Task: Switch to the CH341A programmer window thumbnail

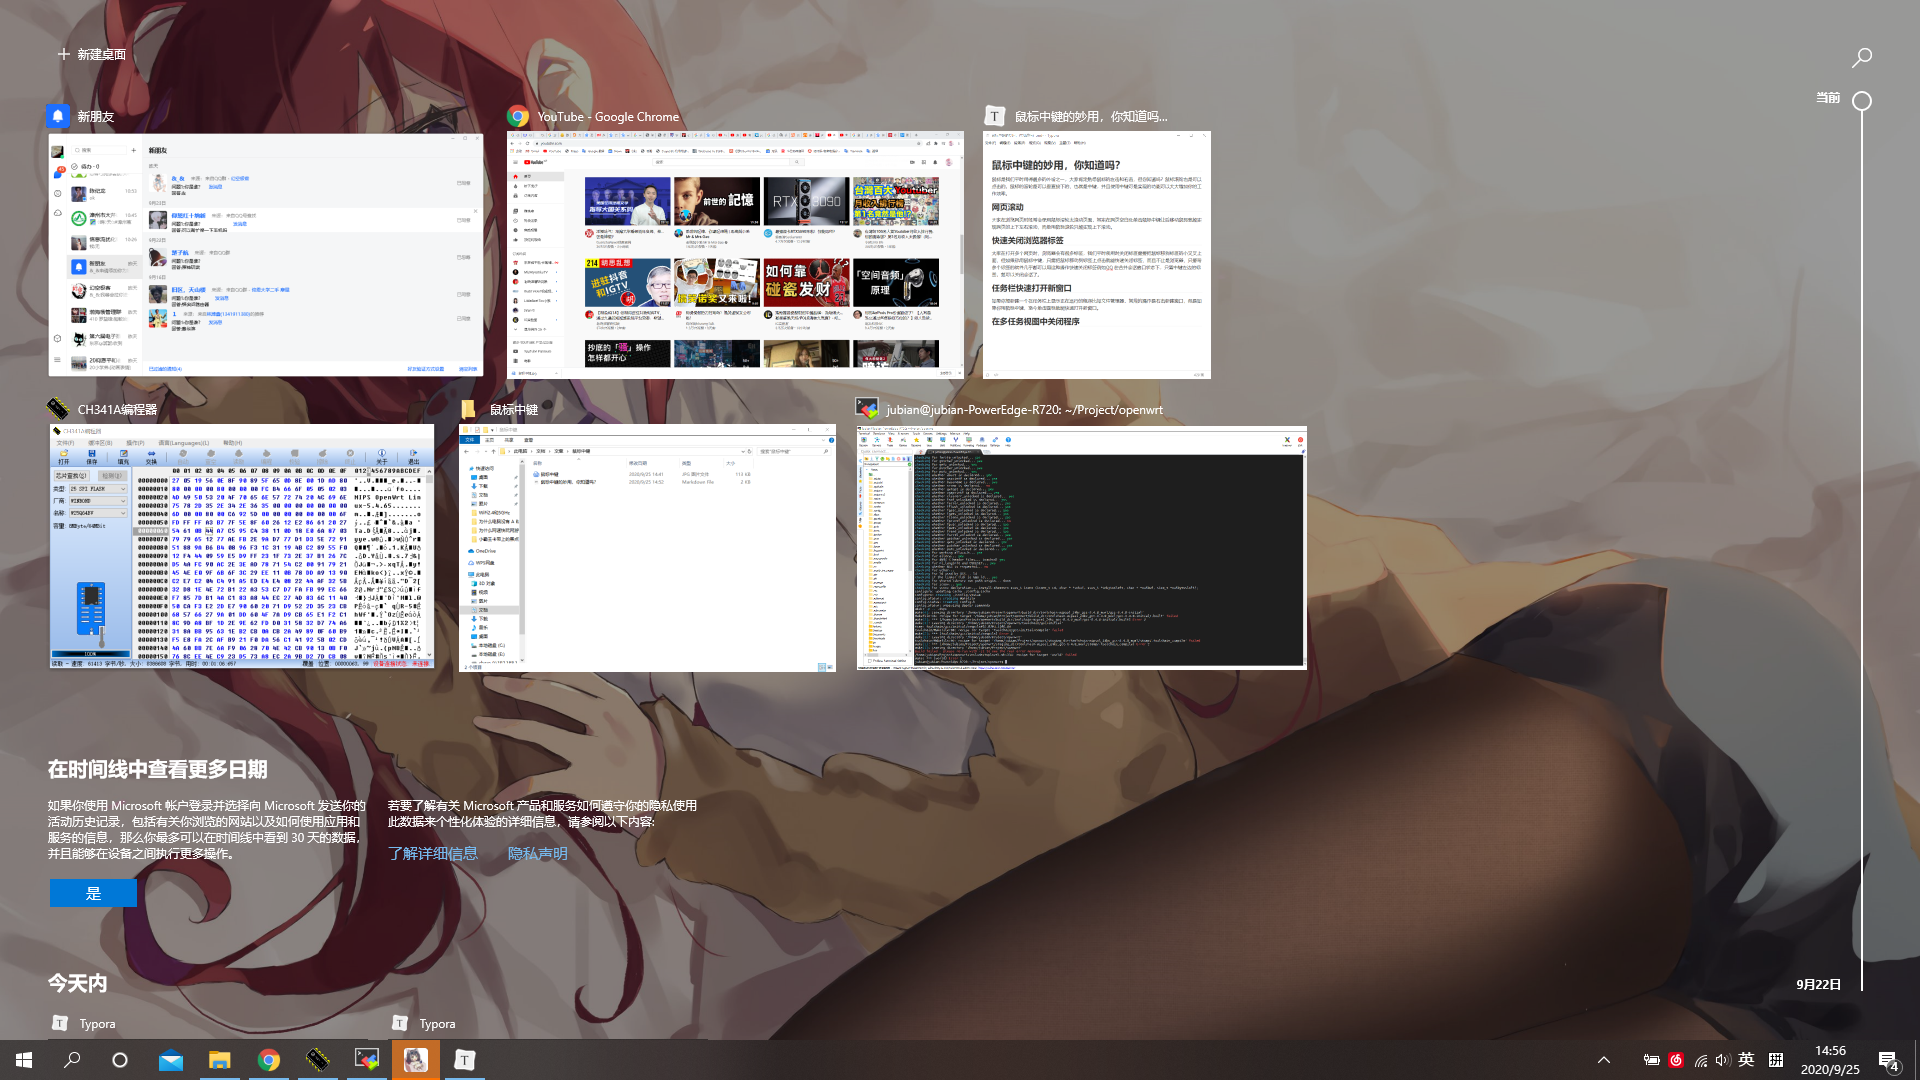Action: pos(242,545)
